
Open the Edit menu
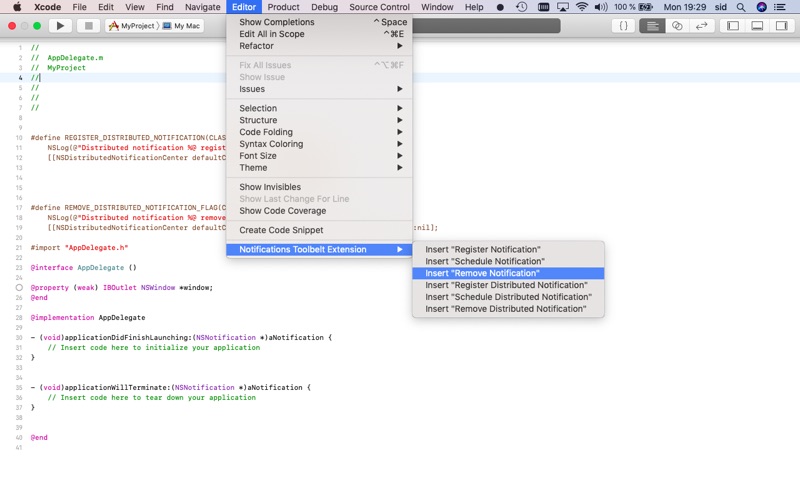(x=106, y=7)
